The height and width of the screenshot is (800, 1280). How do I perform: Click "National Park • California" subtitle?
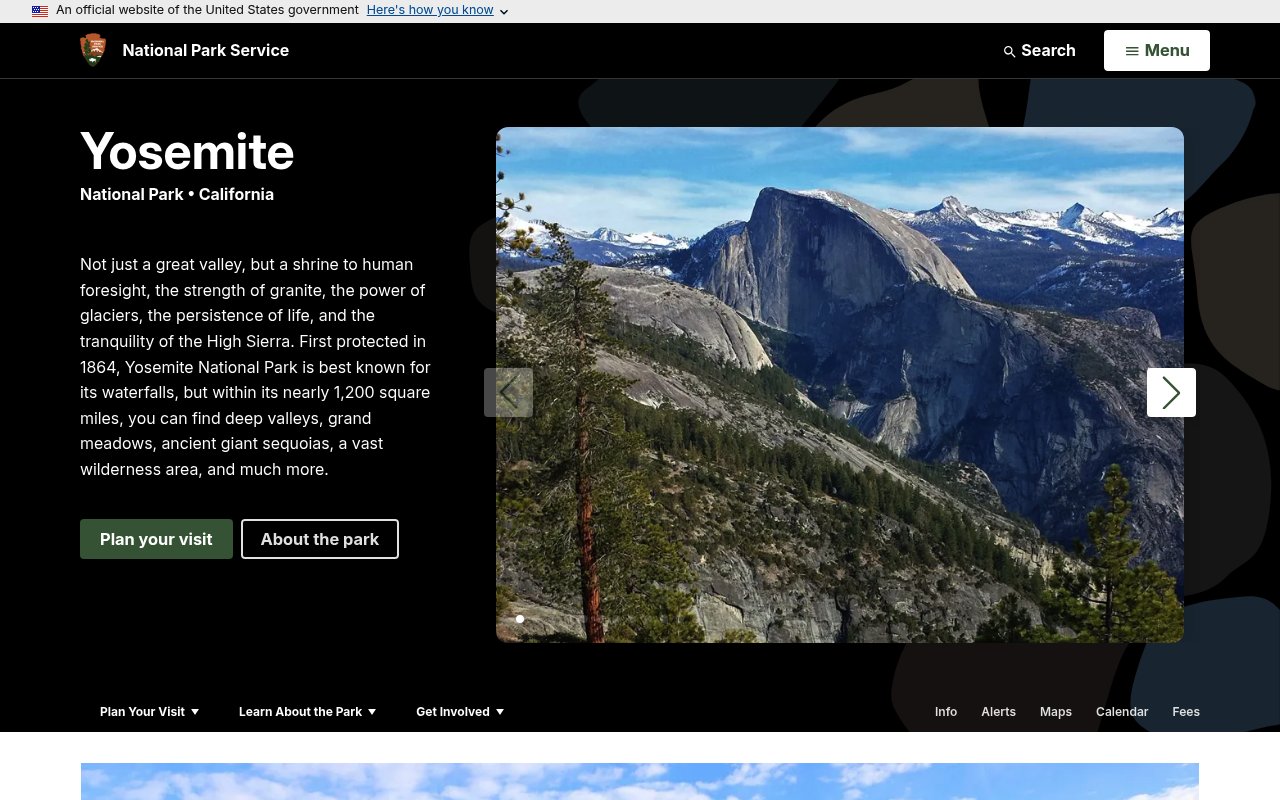[177, 194]
